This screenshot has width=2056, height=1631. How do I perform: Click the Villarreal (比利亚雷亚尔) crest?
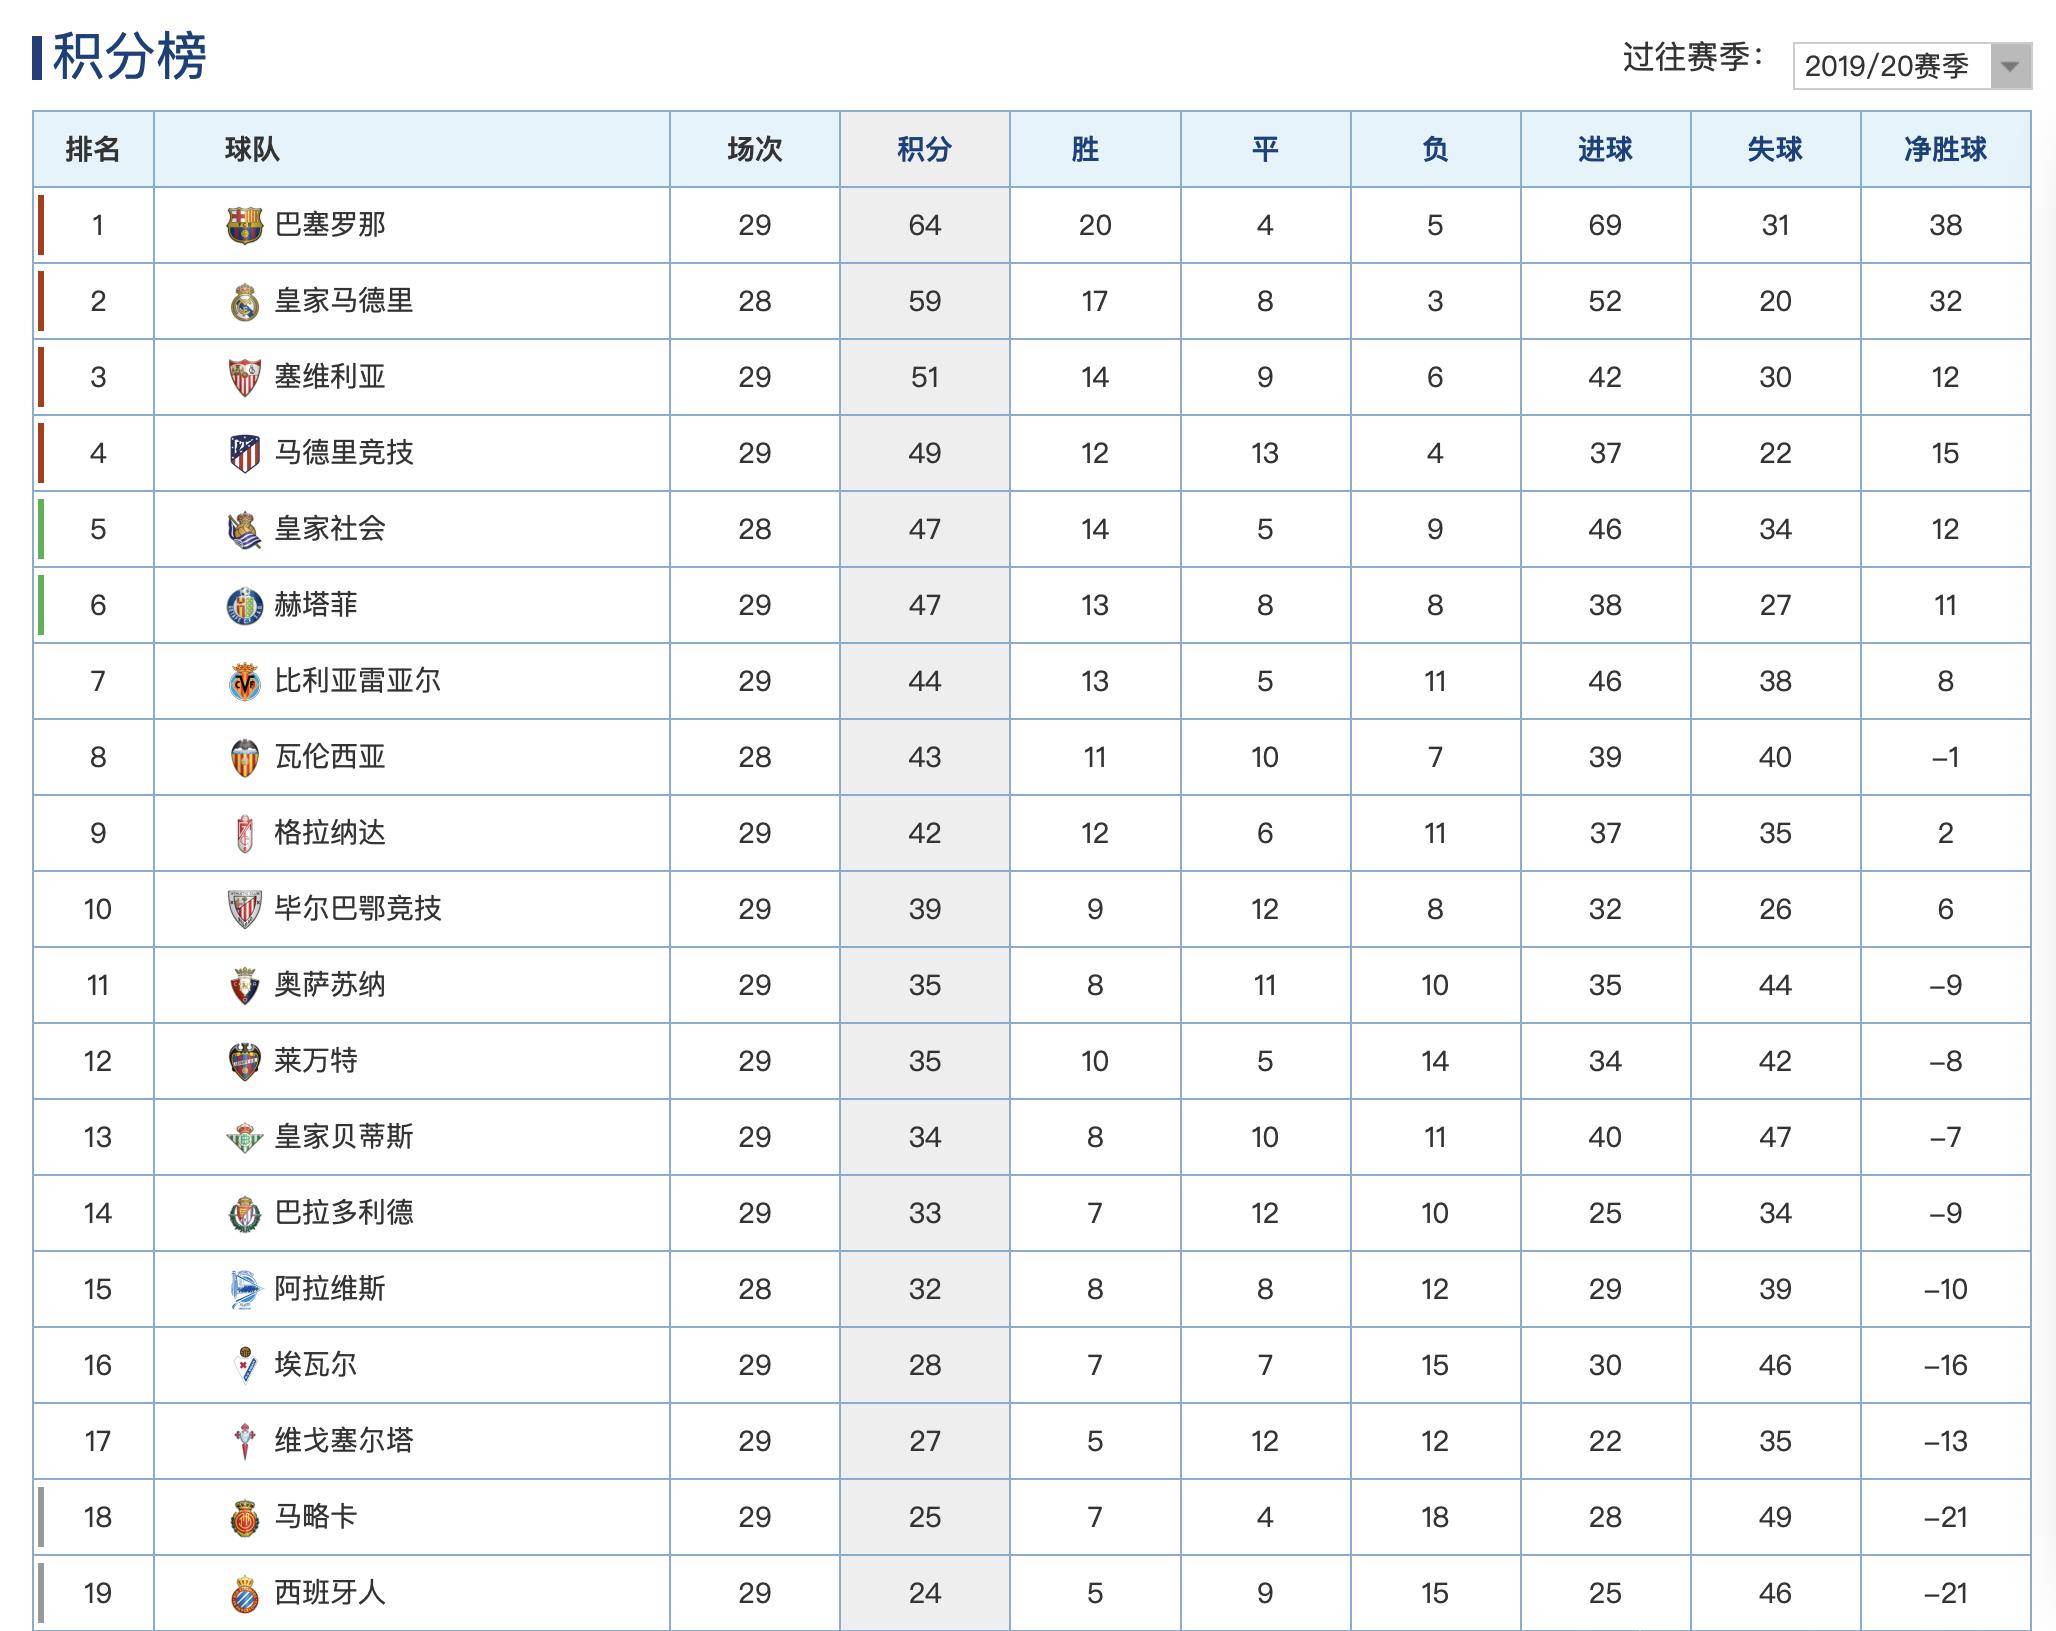click(x=245, y=681)
